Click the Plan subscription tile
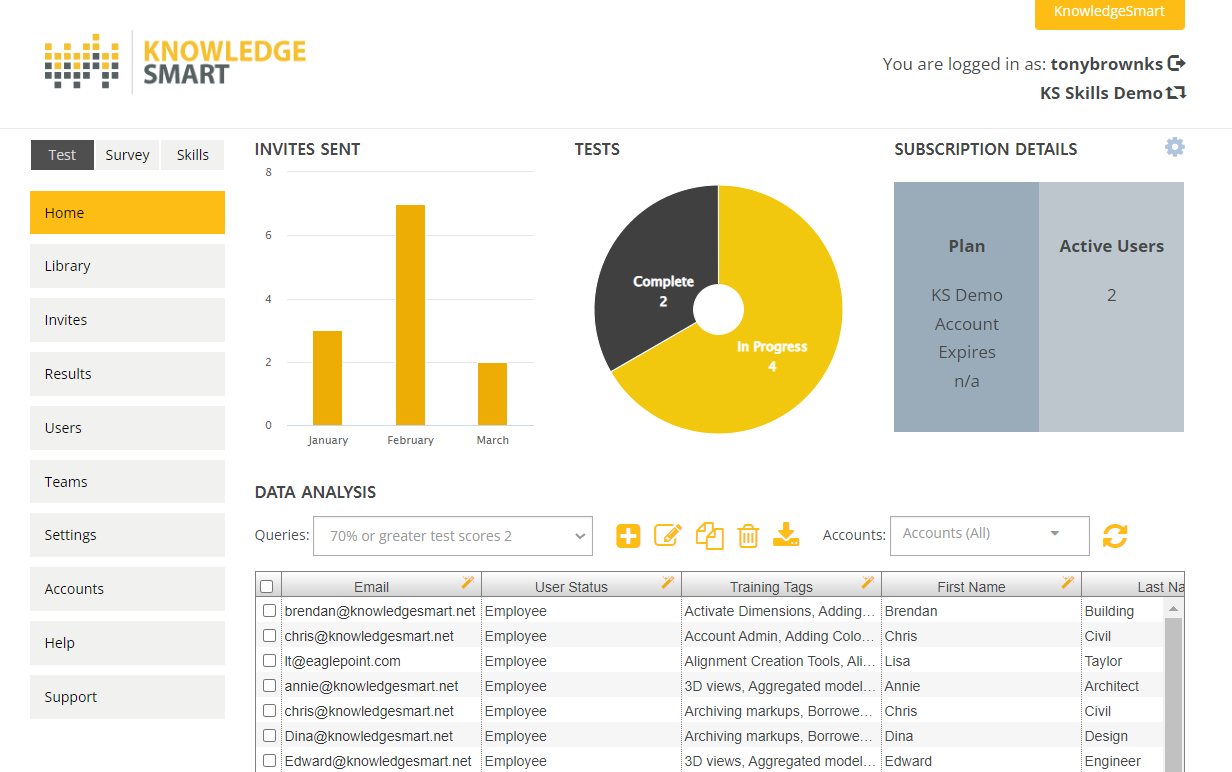The image size is (1232, 772). coord(966,307)
